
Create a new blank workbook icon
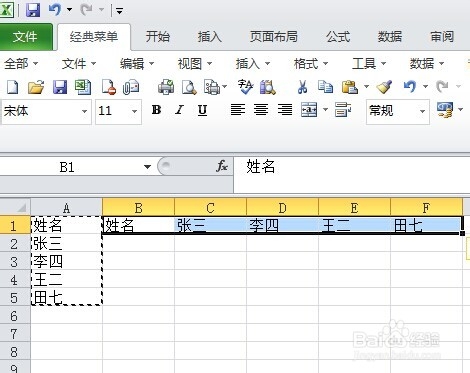(13, 87)
